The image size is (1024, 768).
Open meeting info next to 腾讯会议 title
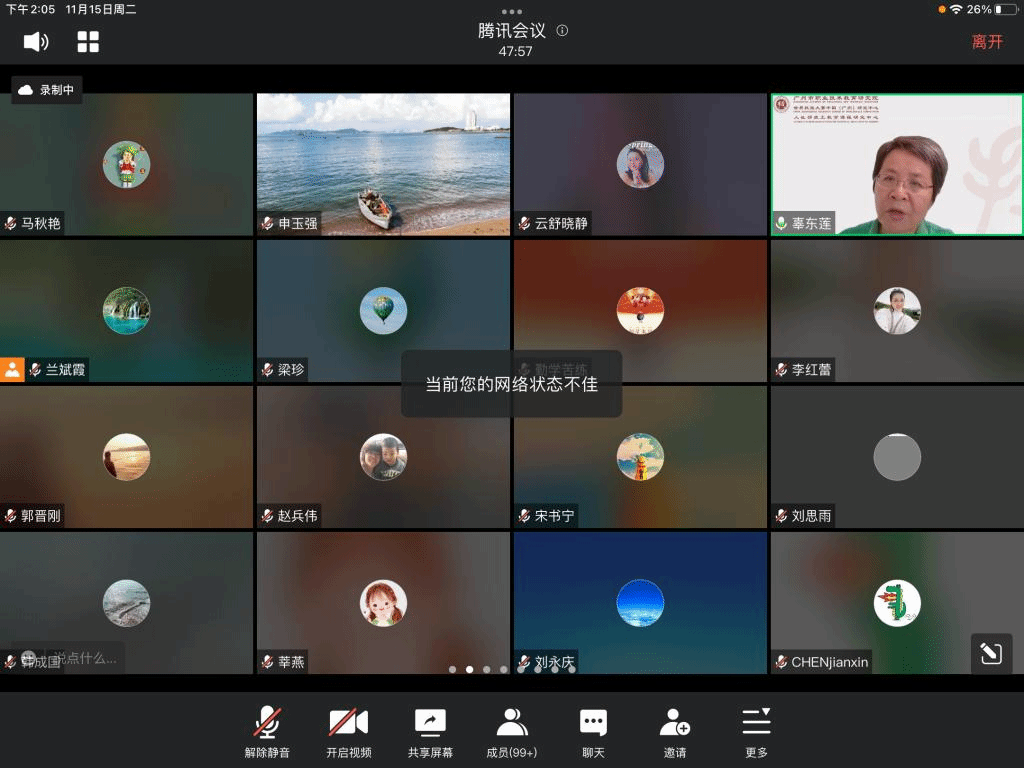click(x=562, y=31)
